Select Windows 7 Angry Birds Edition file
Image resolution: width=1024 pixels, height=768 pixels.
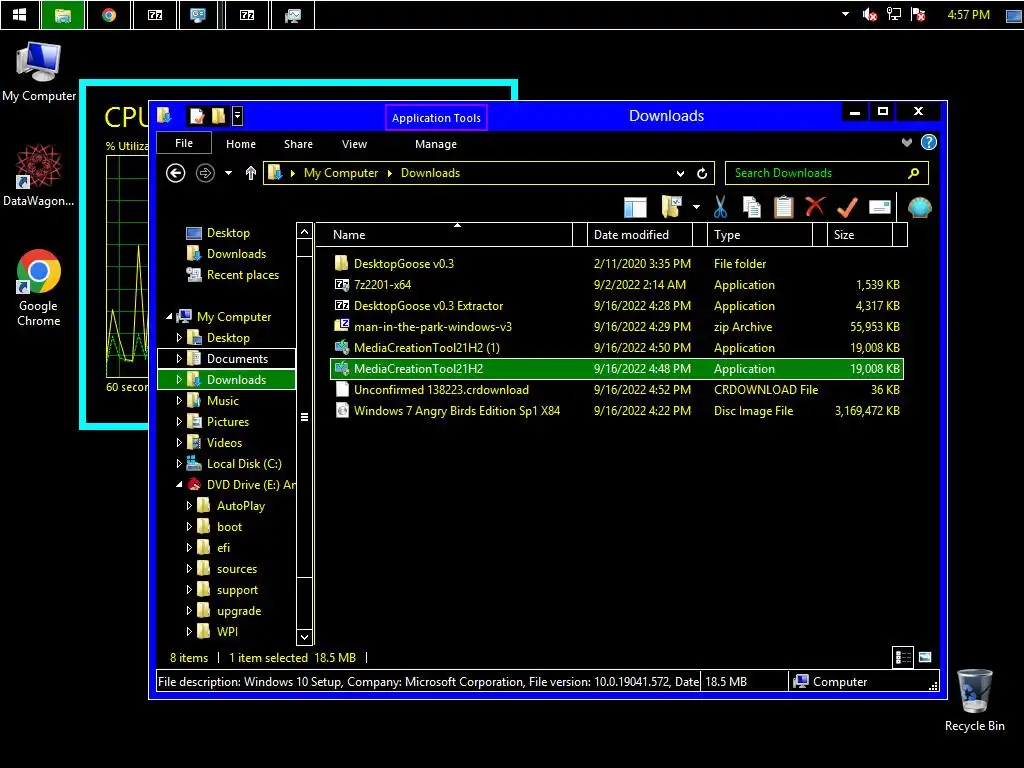617,411
